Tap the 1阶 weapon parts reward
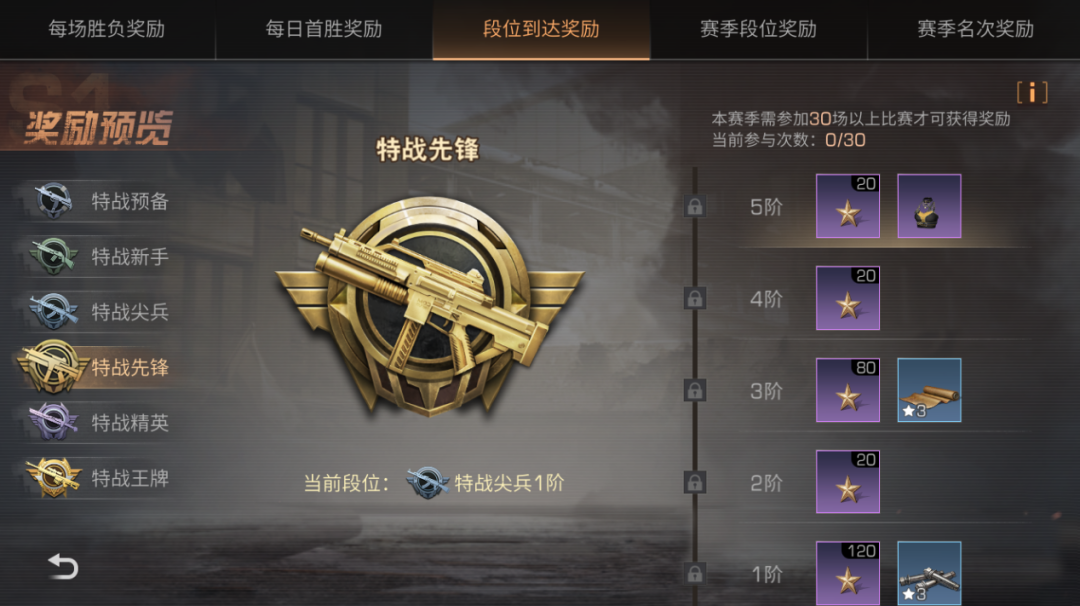Screen dimensions: 1080x606 (928, 573)
